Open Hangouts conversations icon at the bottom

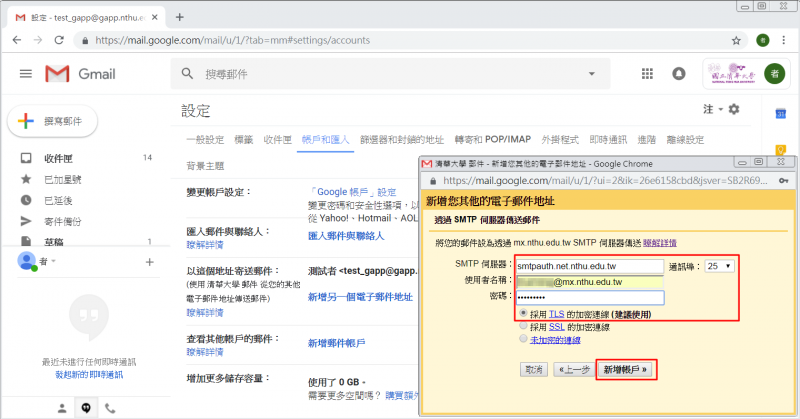[x=86, y=408]
